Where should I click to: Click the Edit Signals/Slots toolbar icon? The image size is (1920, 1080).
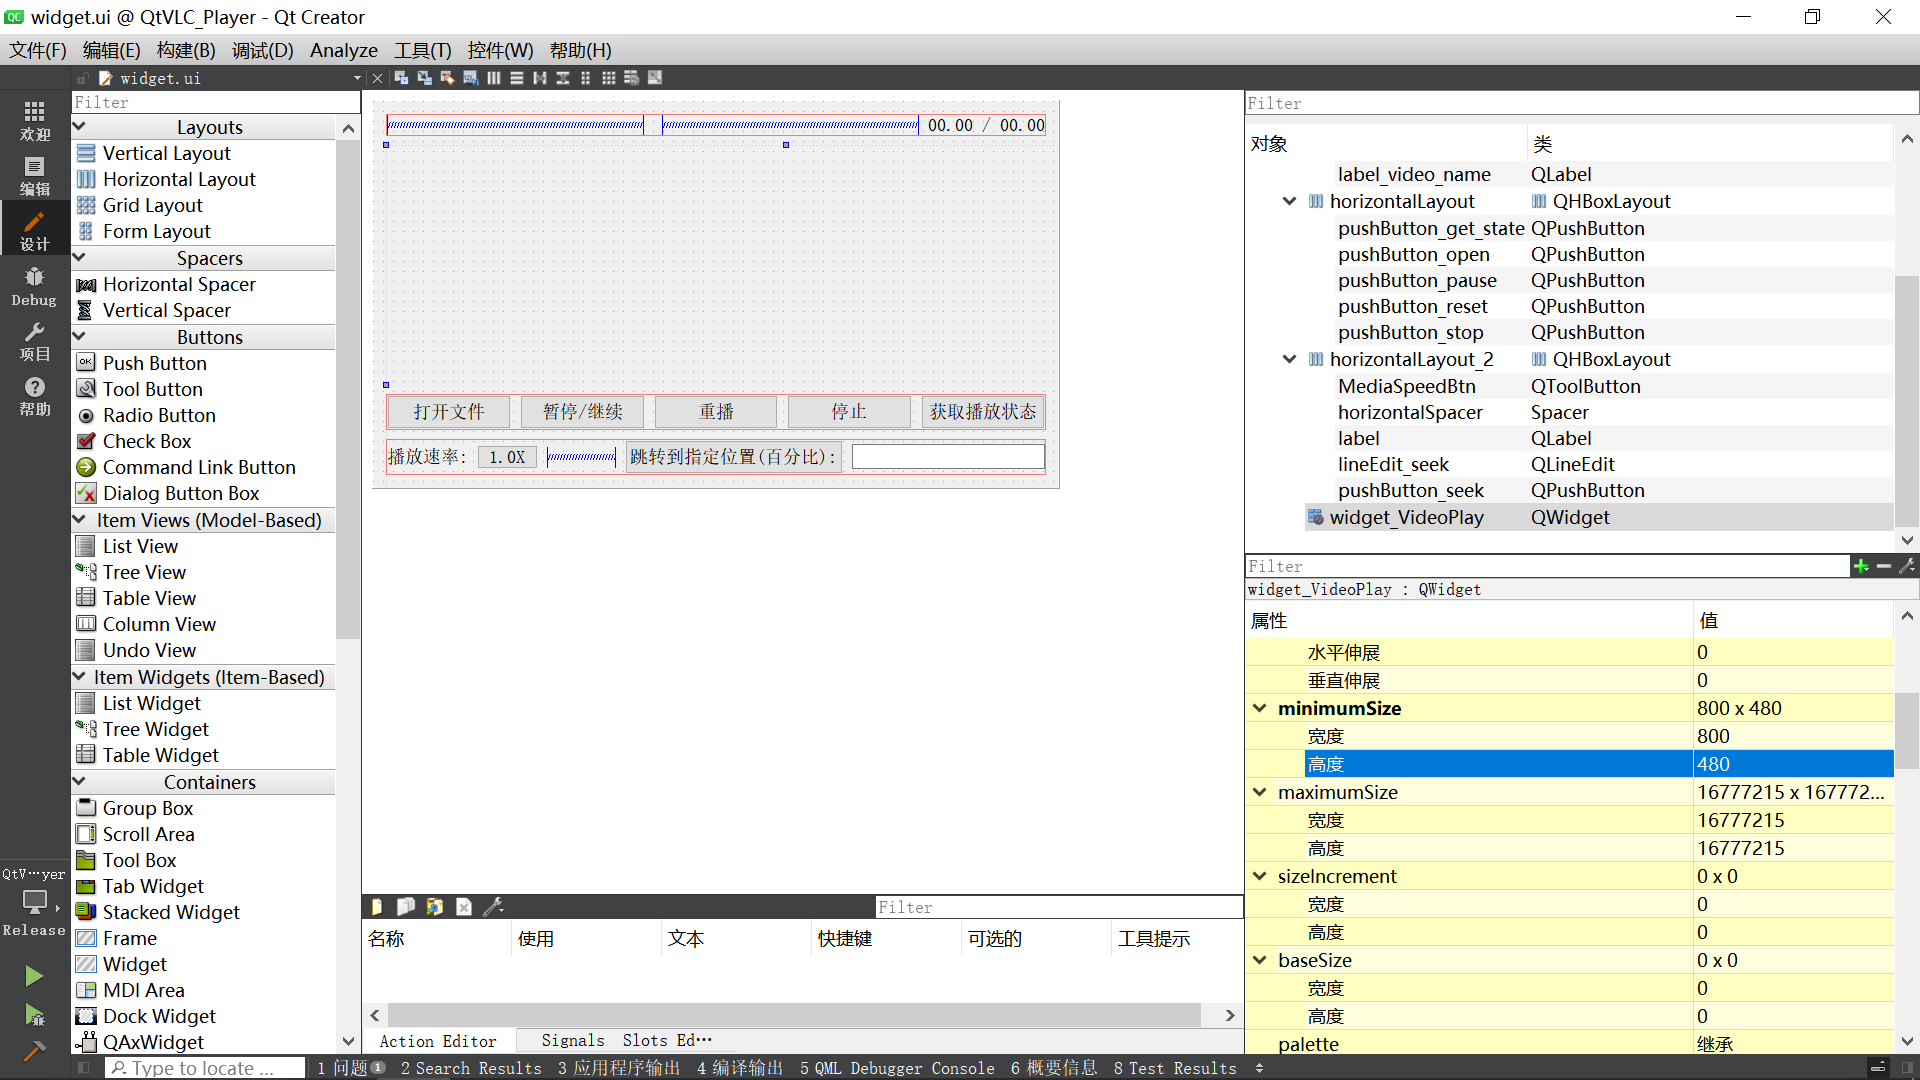pos(424,78)
